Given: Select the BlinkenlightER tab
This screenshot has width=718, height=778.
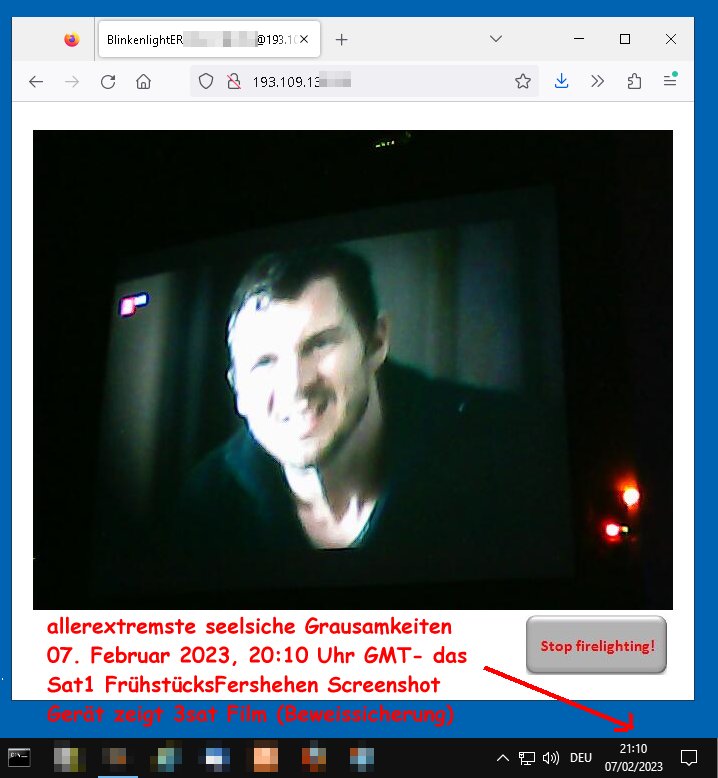Looking at the screenshot, I should 209,39.
